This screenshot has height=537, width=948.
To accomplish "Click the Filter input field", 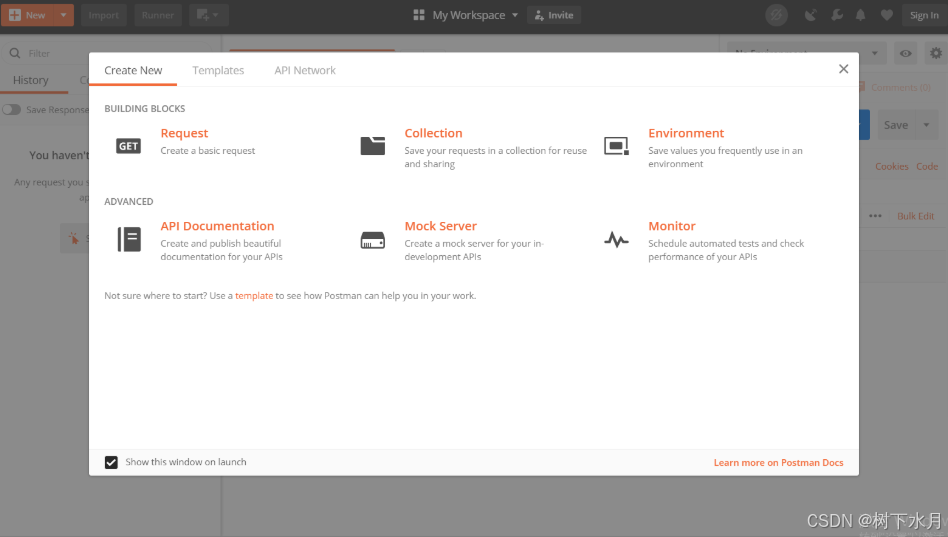I will click(108, 53).
